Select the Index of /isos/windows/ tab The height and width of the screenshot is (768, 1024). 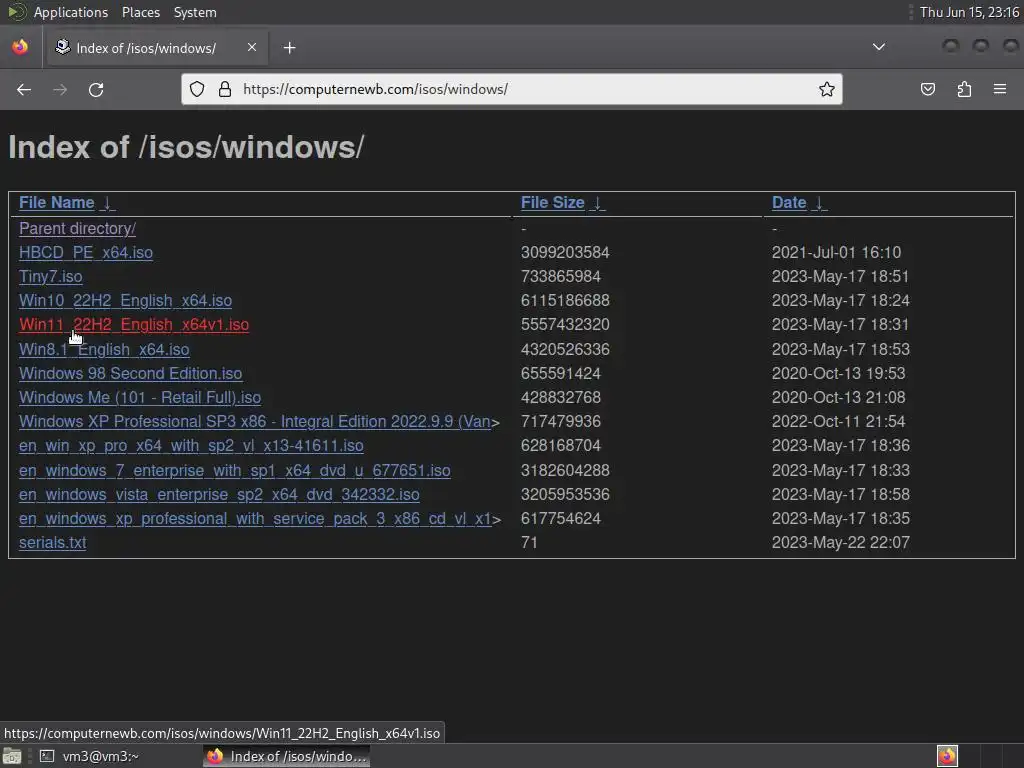point(155,48)
